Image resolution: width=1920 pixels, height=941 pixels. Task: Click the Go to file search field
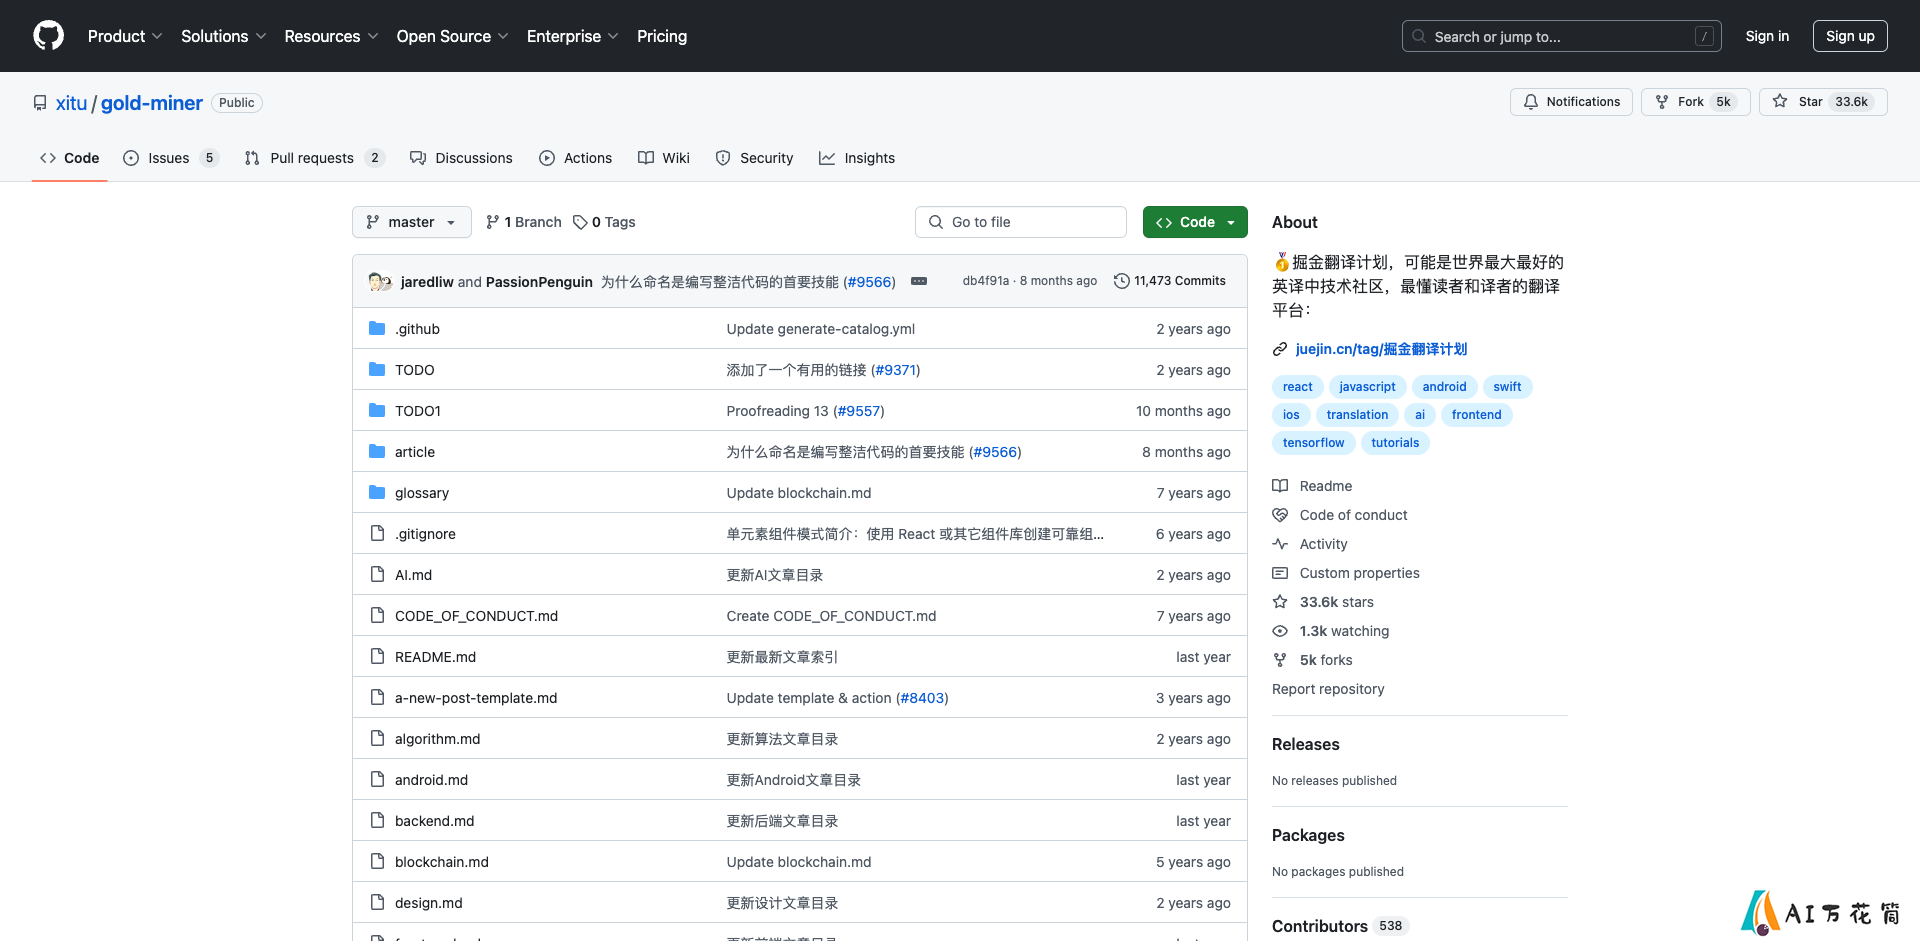pos(1020,222)
